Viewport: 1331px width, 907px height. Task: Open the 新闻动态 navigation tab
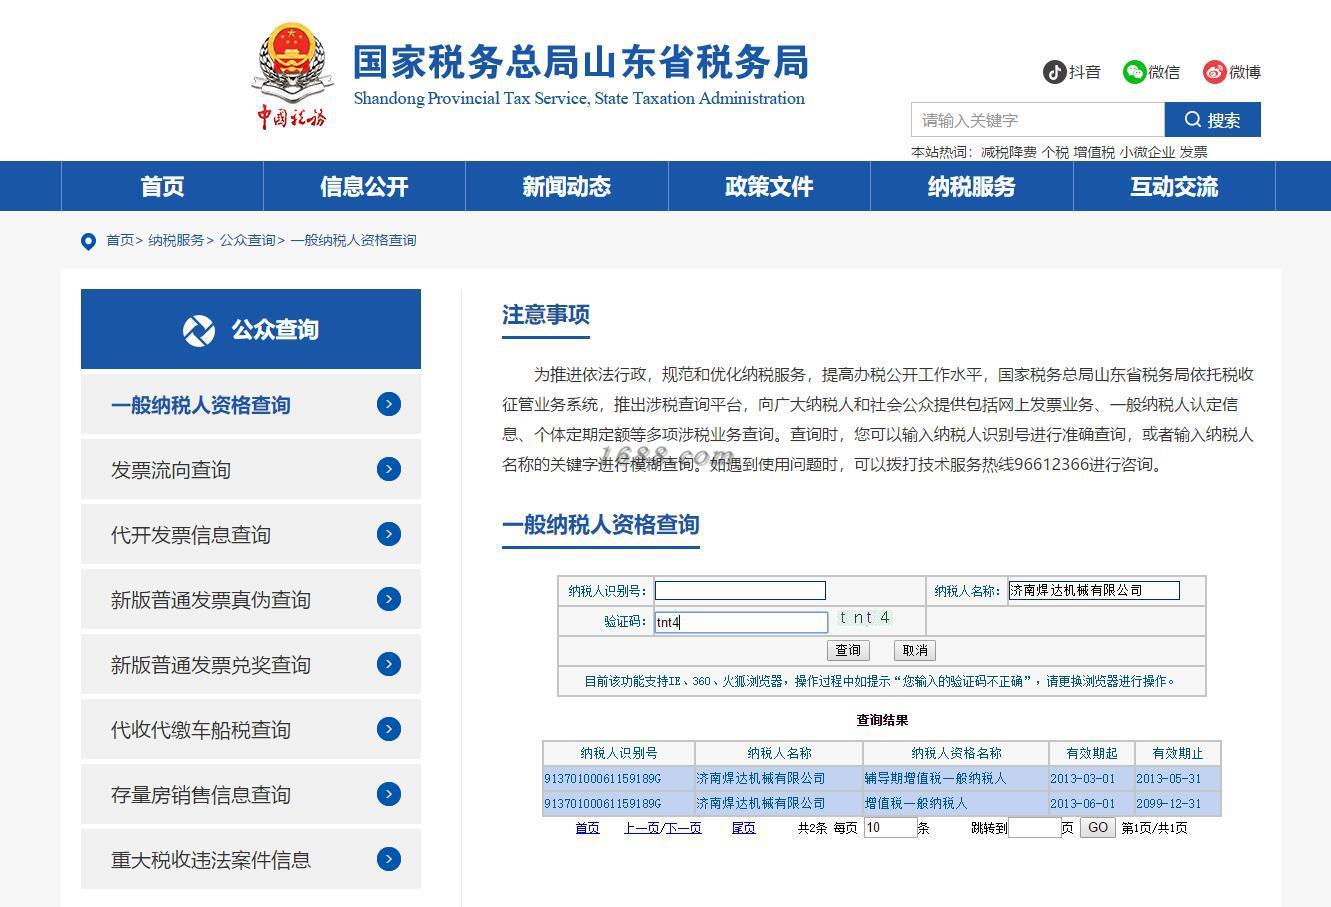pyautogui.click(x=566, y=187)
